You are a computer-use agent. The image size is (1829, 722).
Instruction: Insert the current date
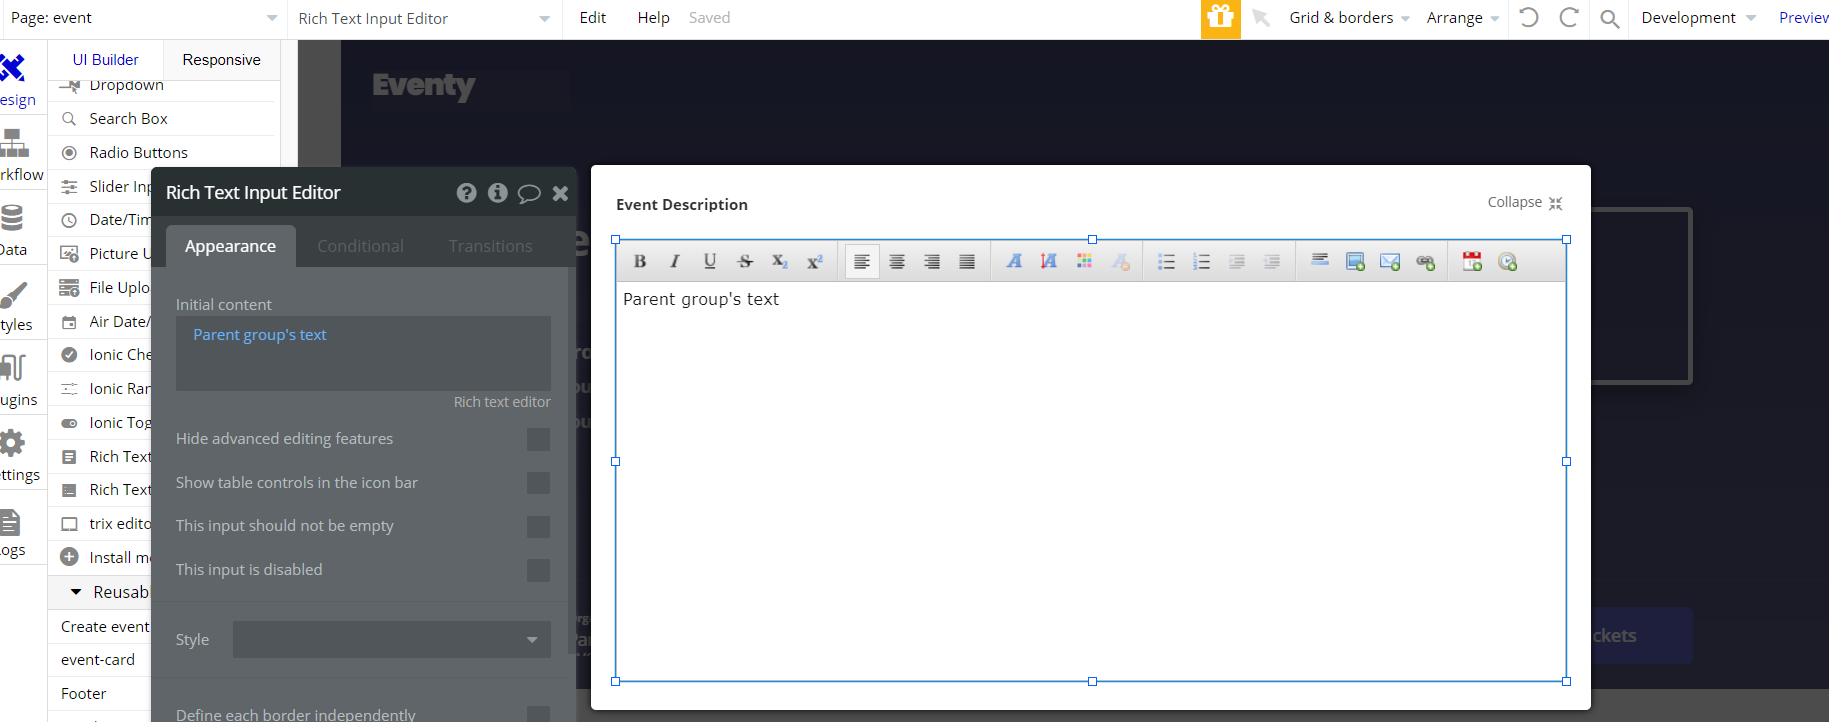point(1472,262)
